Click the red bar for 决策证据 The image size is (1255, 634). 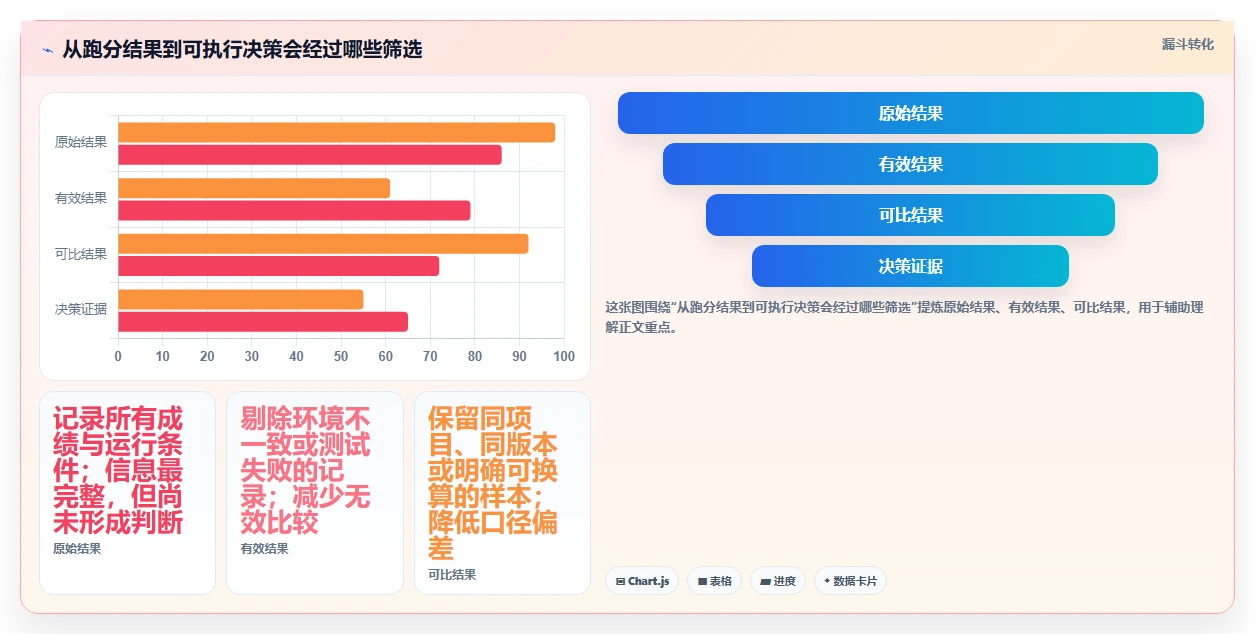click(263, 322)
